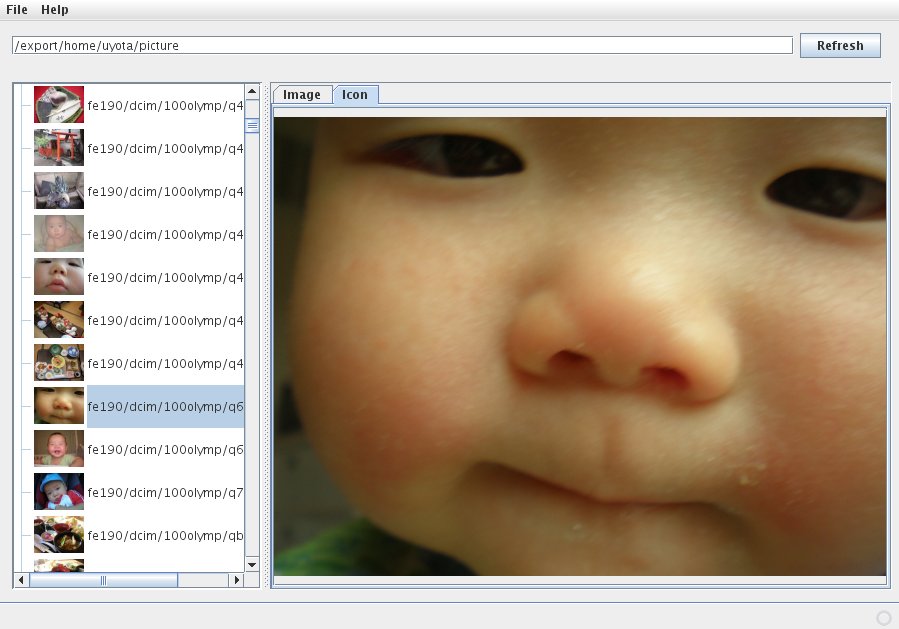The width and height of the screenshot is (899, 629).
Task: Click the list's vertical scroll down arrow
Action: [x=252, y=563]
